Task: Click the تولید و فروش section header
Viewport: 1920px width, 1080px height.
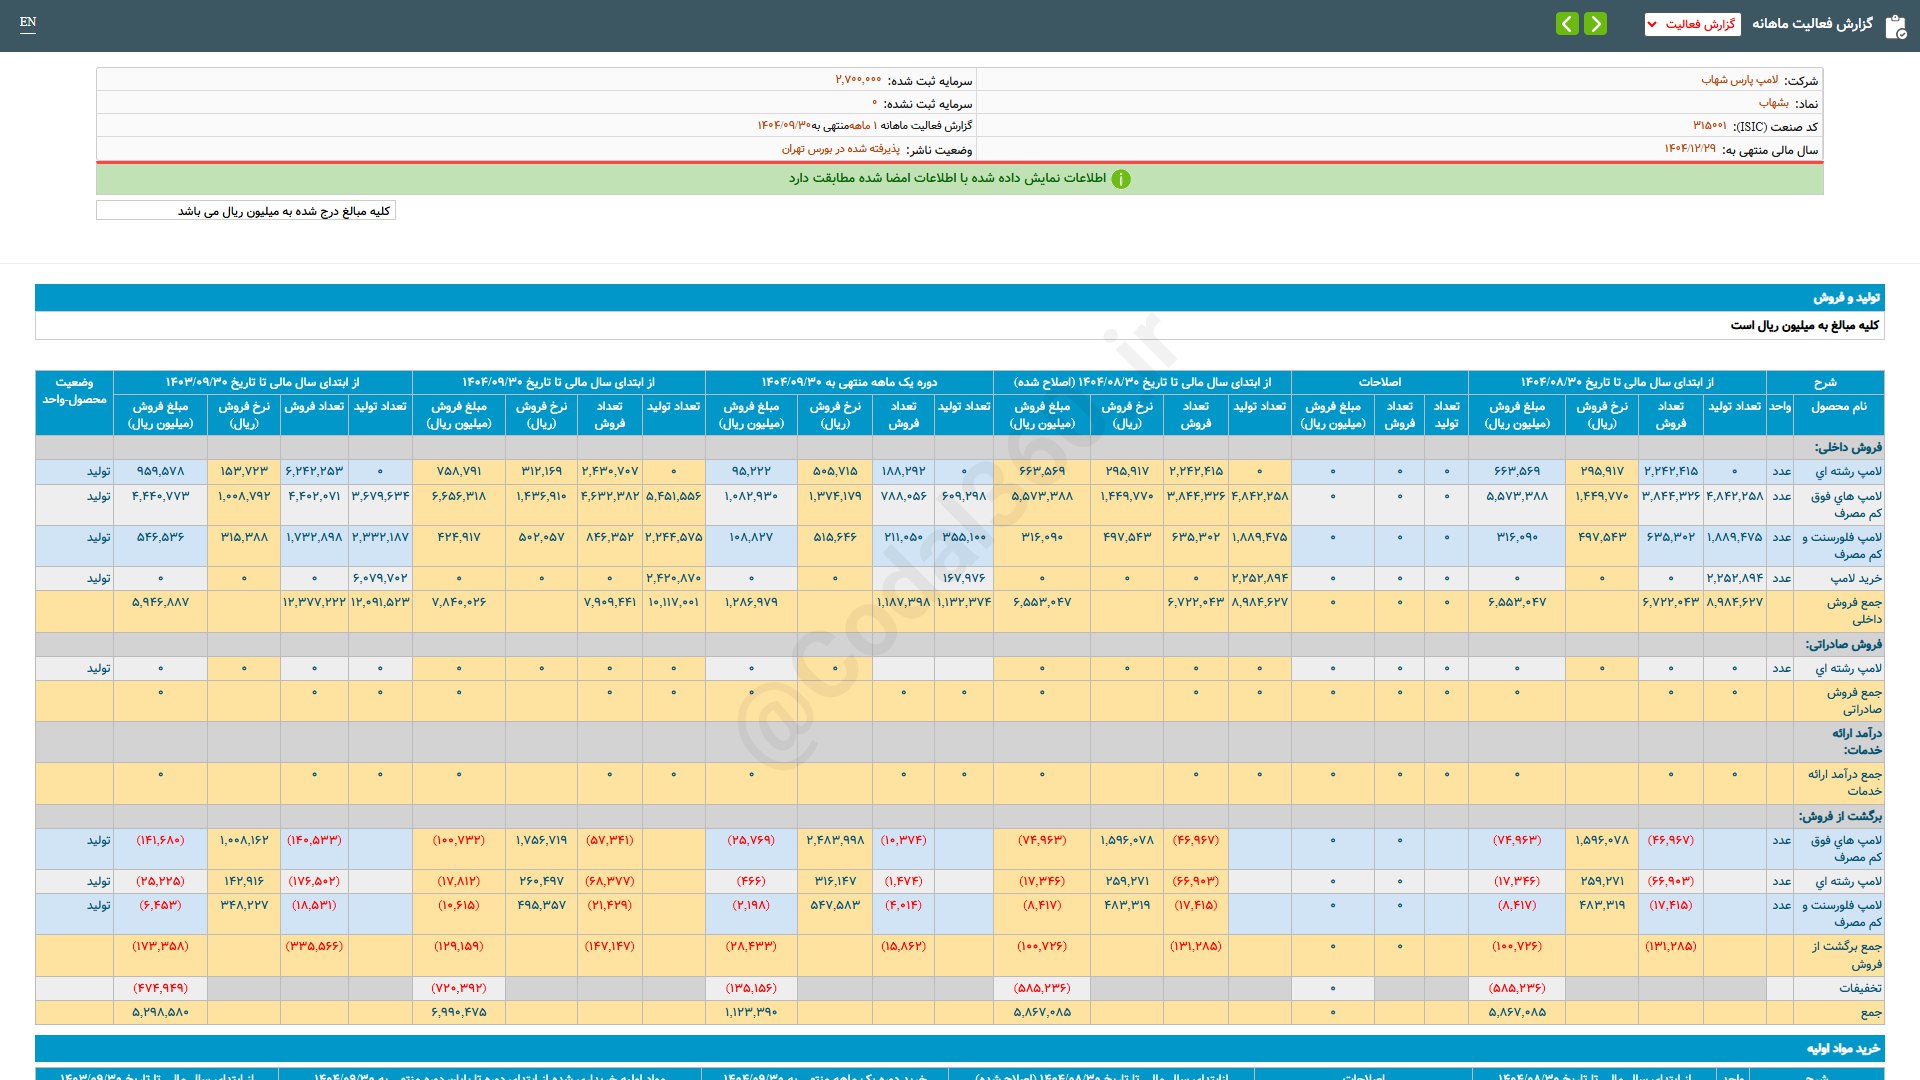Action: [1846, 298]
